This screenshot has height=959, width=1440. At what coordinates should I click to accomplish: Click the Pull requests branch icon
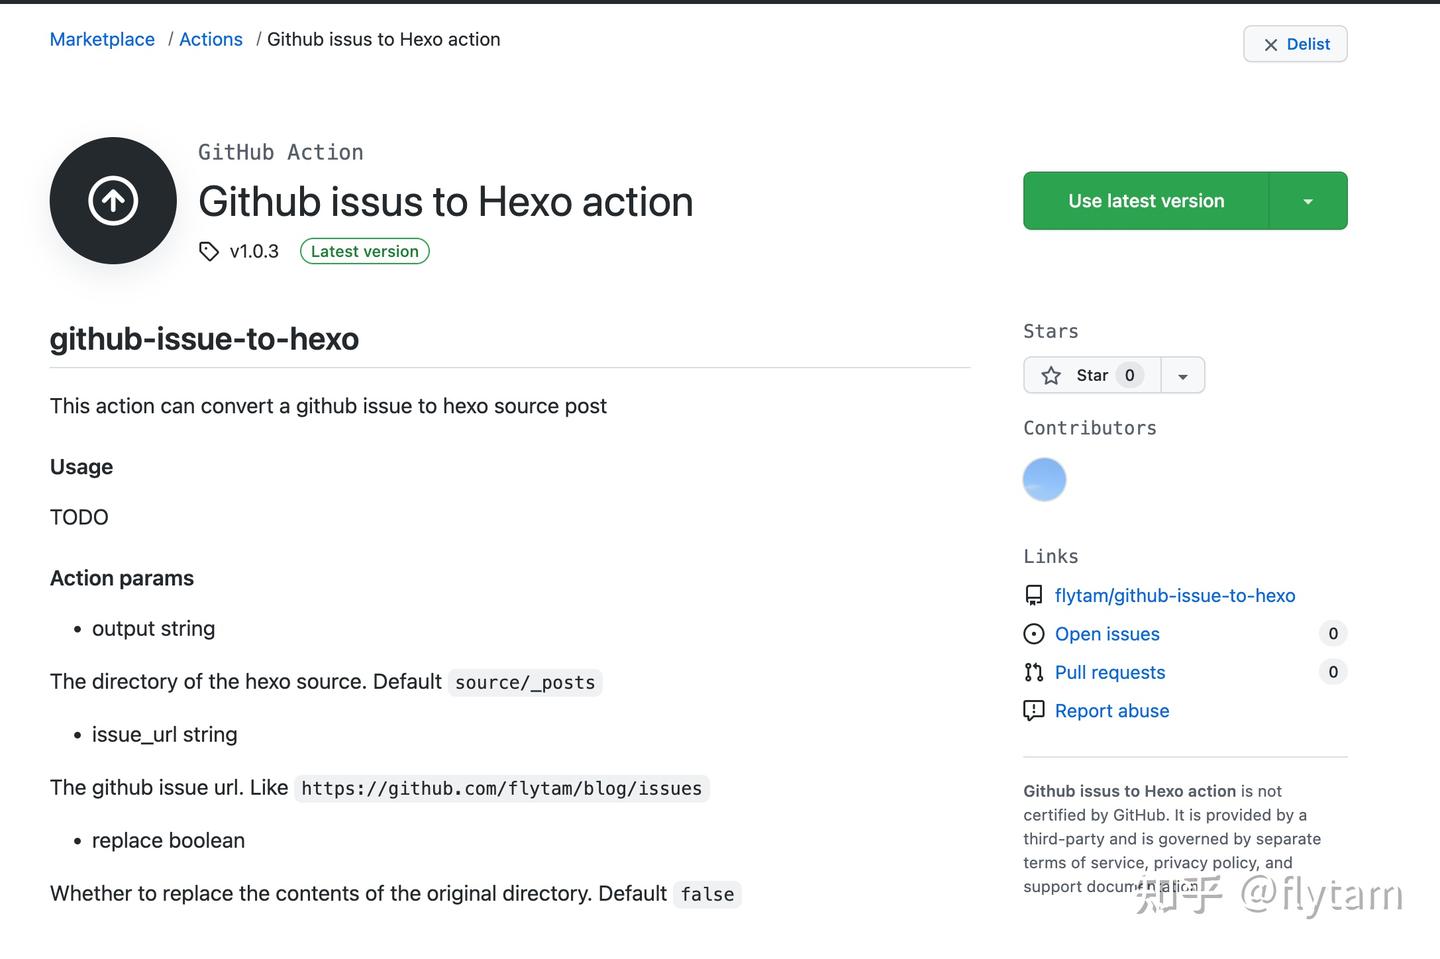pyautogui.click(x=1034, y=673)
